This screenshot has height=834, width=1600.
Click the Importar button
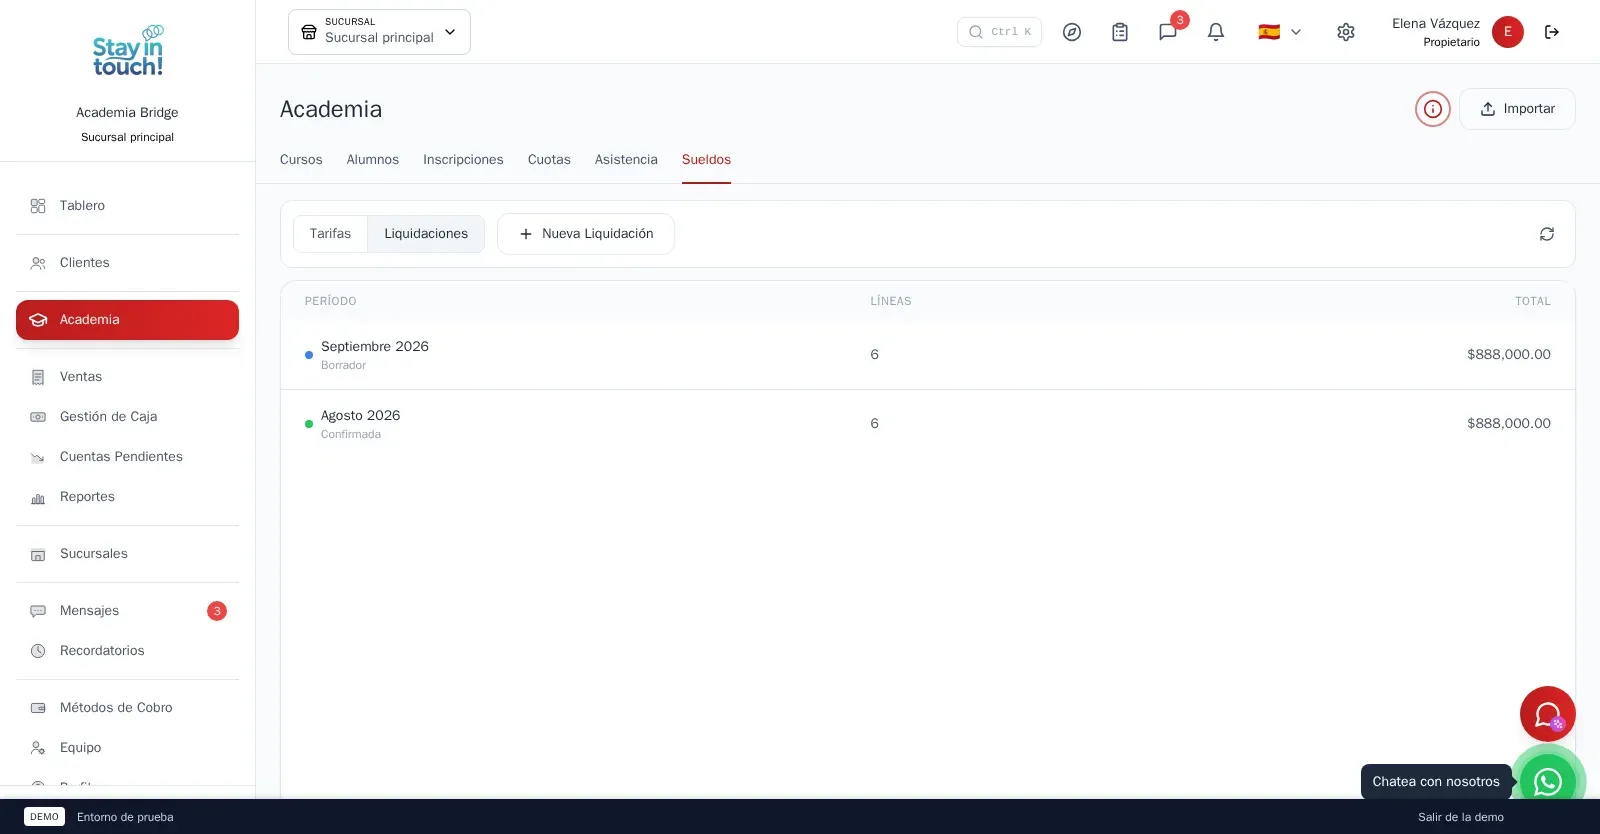coord(1517,109)
